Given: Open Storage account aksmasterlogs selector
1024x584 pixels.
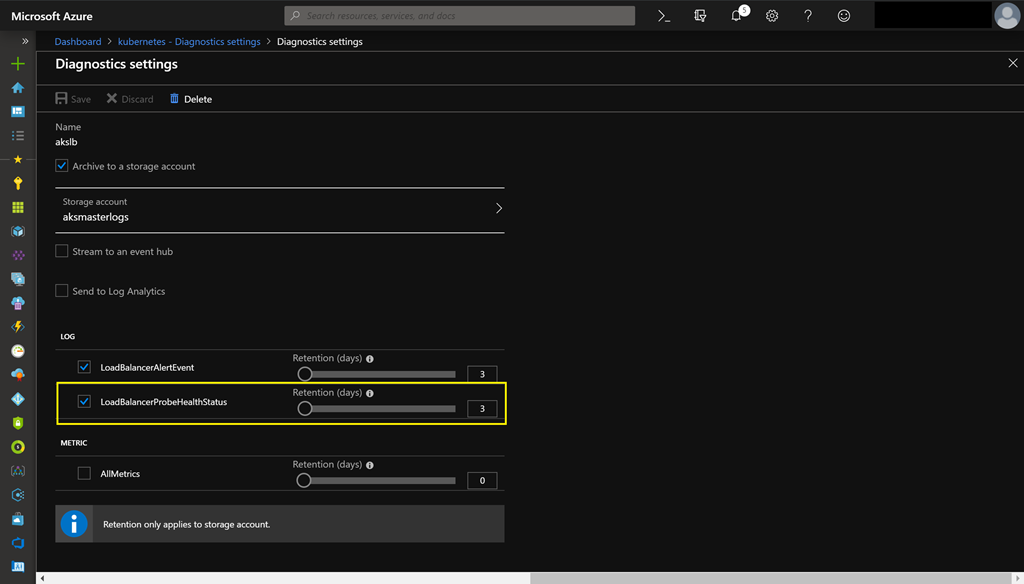Looking at the screenshot, I should 280,209.
